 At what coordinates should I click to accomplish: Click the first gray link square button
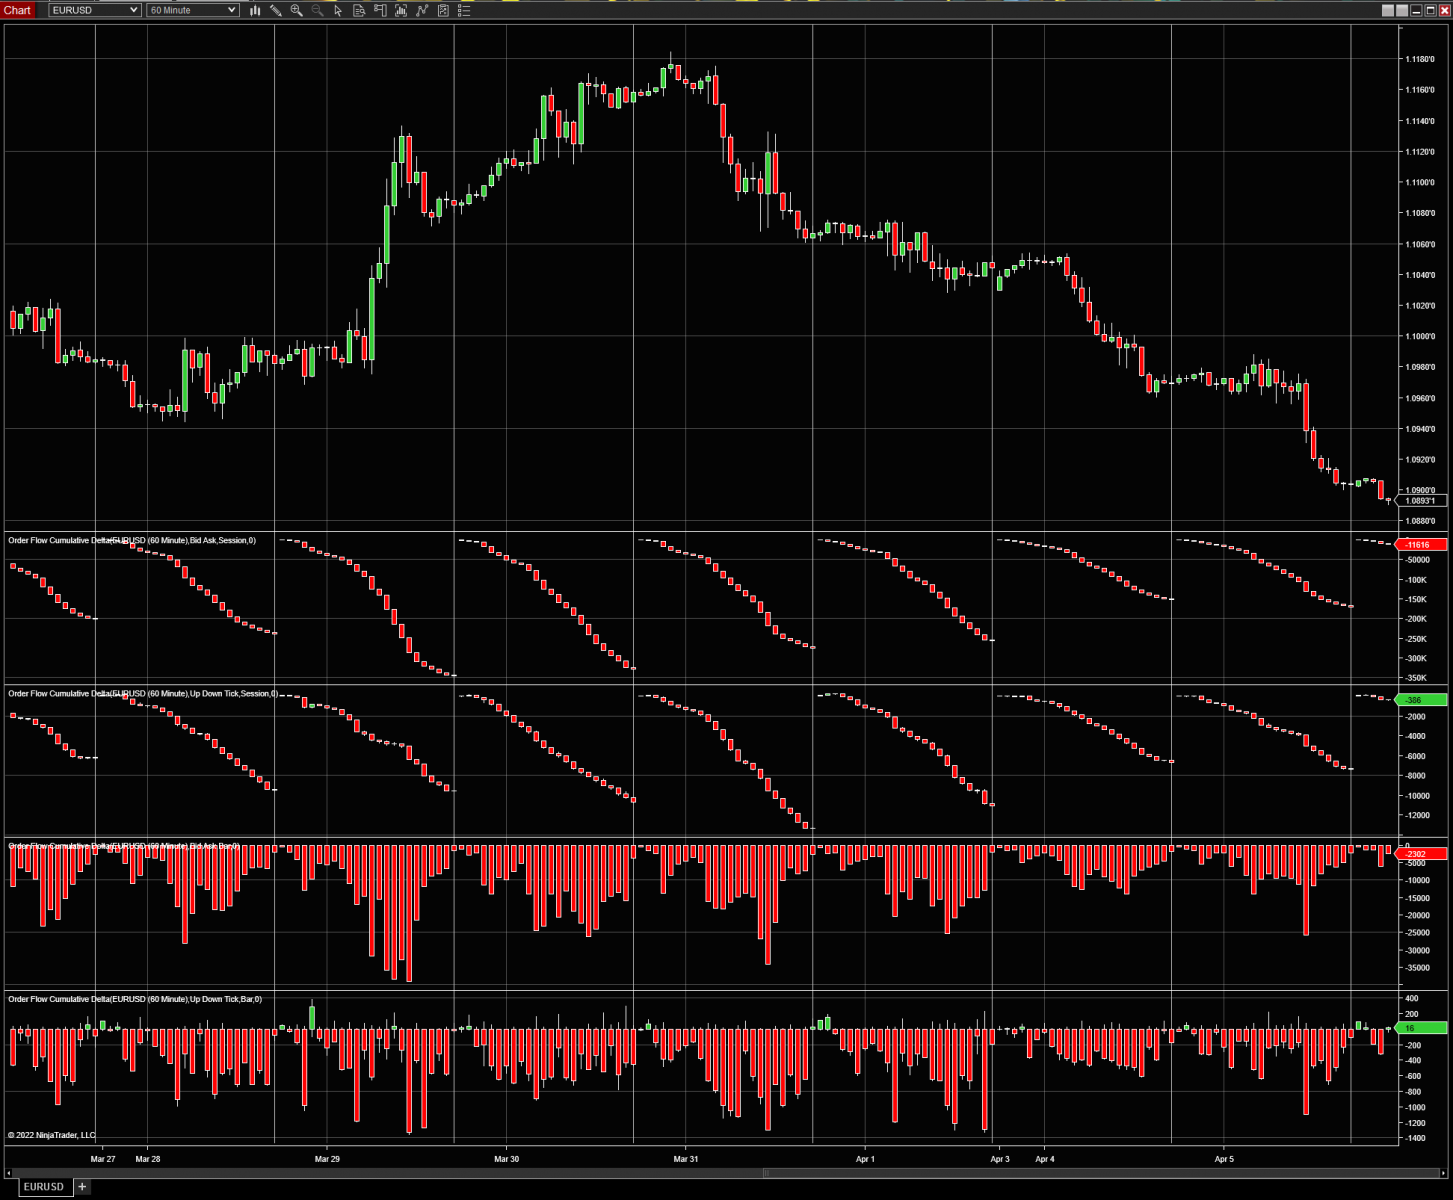(x=1388, y=10)
